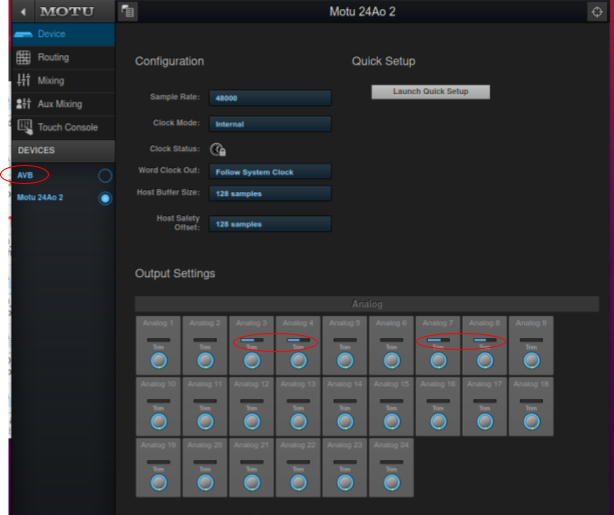Click the Analog 10 trim knob
Screen dimensions: 614x515
(x=159, y=422)
